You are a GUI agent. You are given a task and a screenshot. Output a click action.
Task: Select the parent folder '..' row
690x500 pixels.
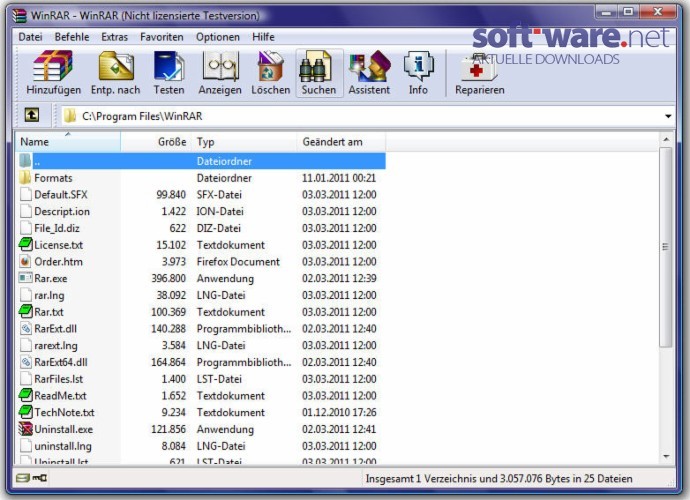point(202,161)
